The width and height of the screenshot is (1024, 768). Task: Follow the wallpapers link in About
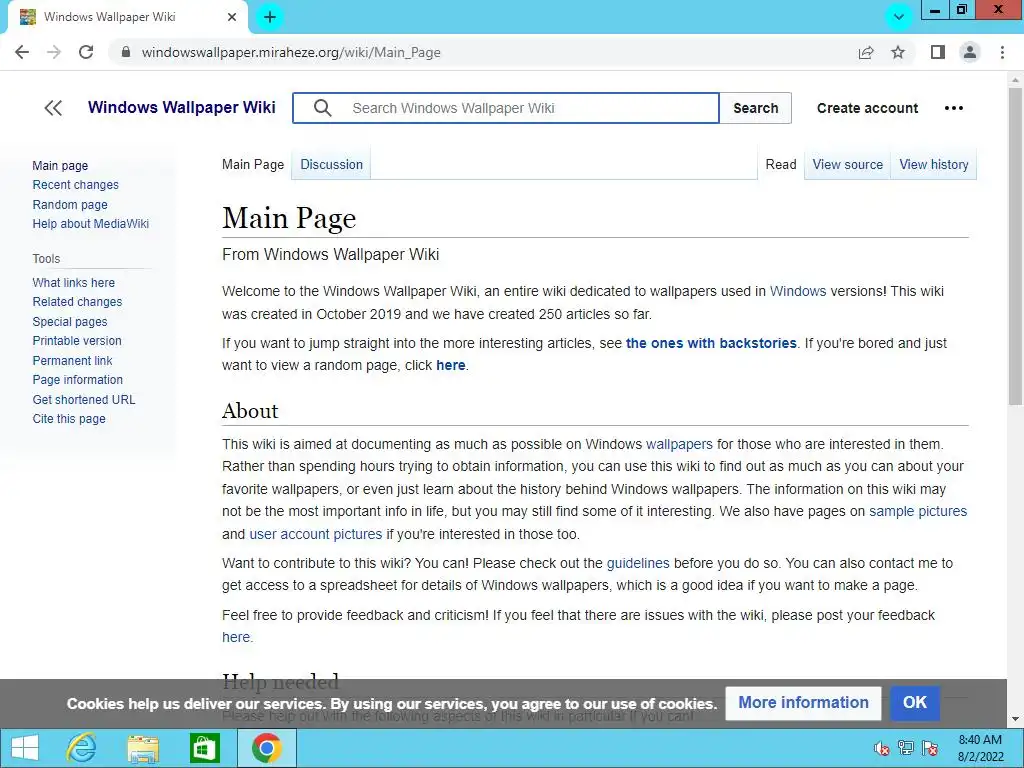tap(679, 444)
